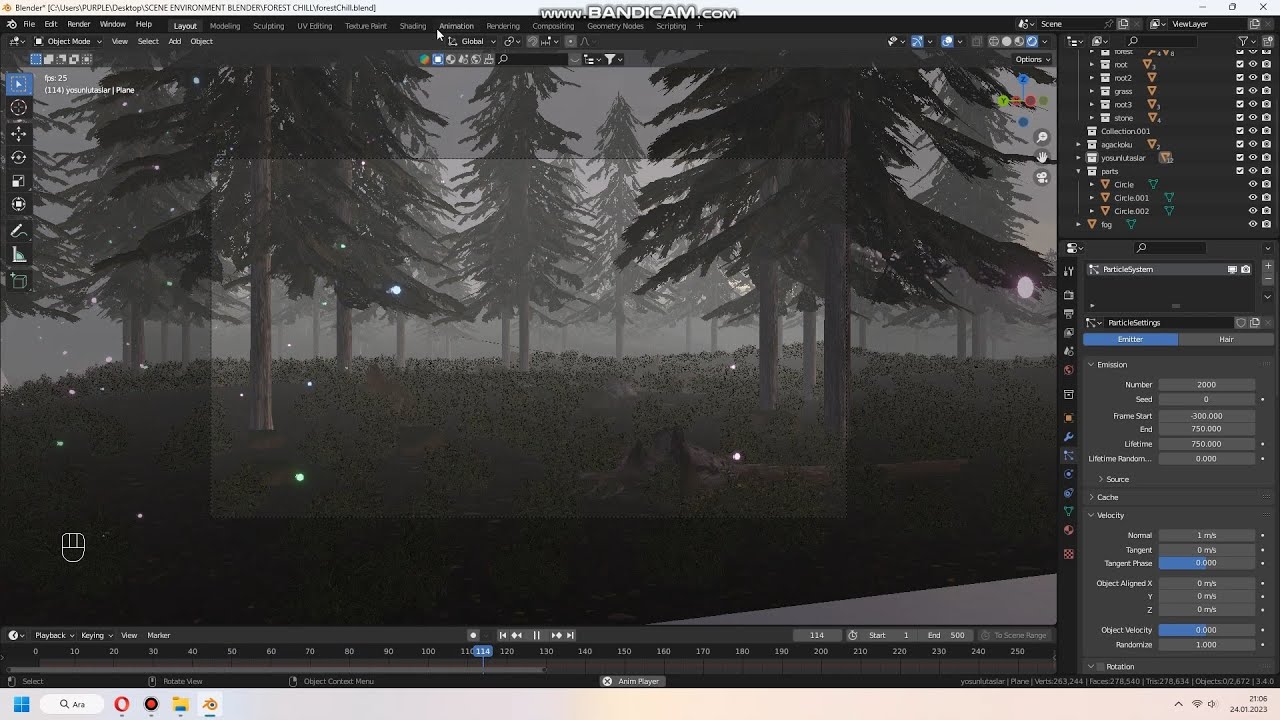Viewport: 1280px width, 720px height.
Task: Open the Render properties tab icon
Action: coord(1068,295)
